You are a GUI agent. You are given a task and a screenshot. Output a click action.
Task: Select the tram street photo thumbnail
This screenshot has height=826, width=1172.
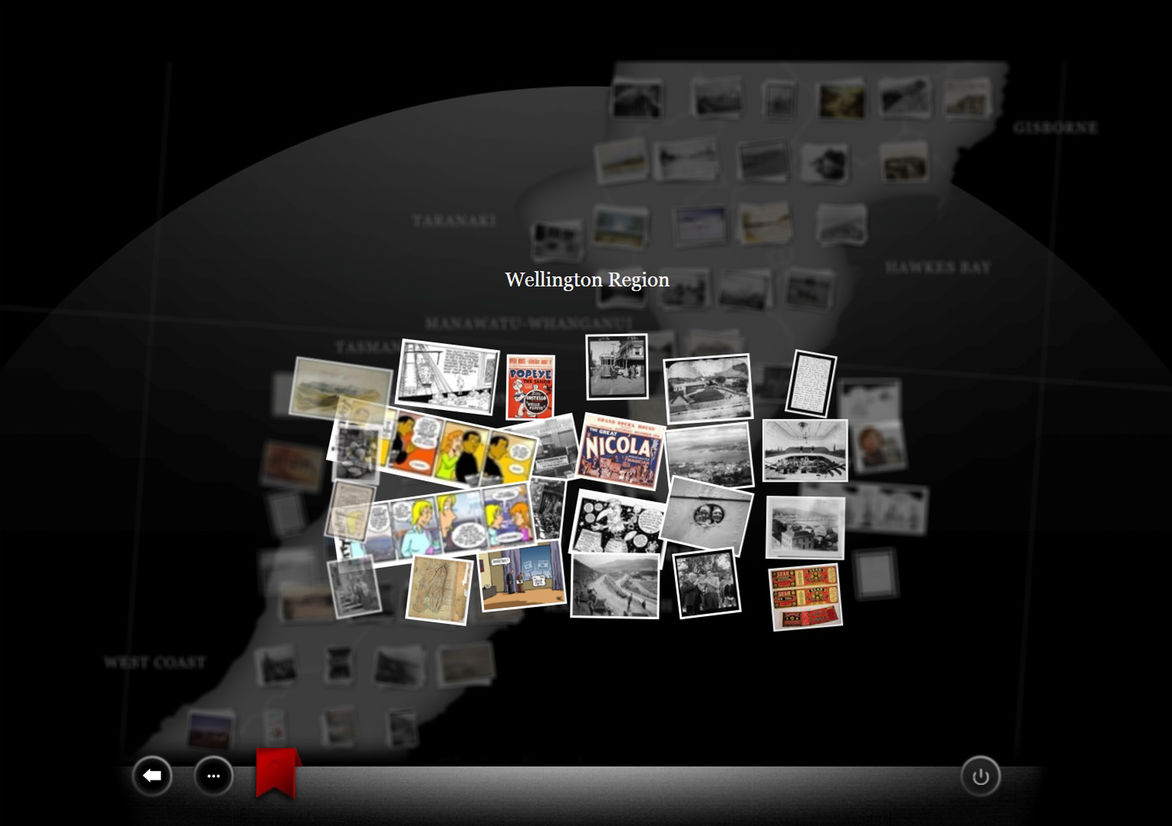point(616,366)
